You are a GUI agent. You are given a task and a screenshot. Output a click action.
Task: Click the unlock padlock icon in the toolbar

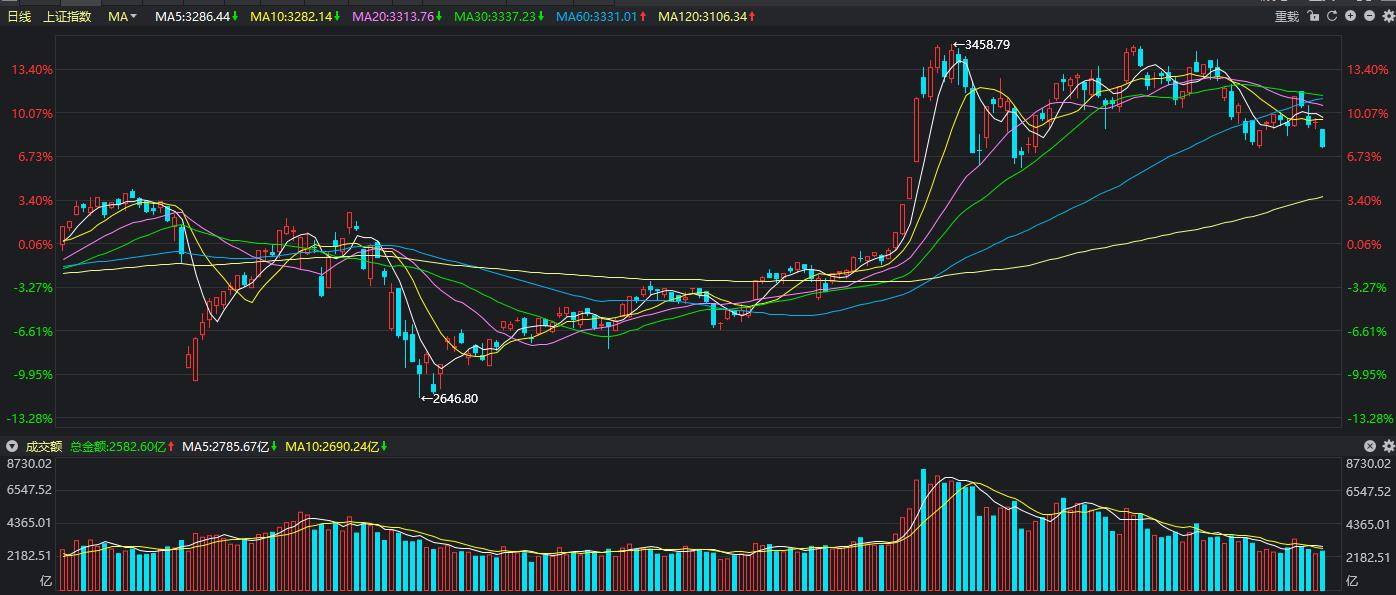pos(1313,15)
